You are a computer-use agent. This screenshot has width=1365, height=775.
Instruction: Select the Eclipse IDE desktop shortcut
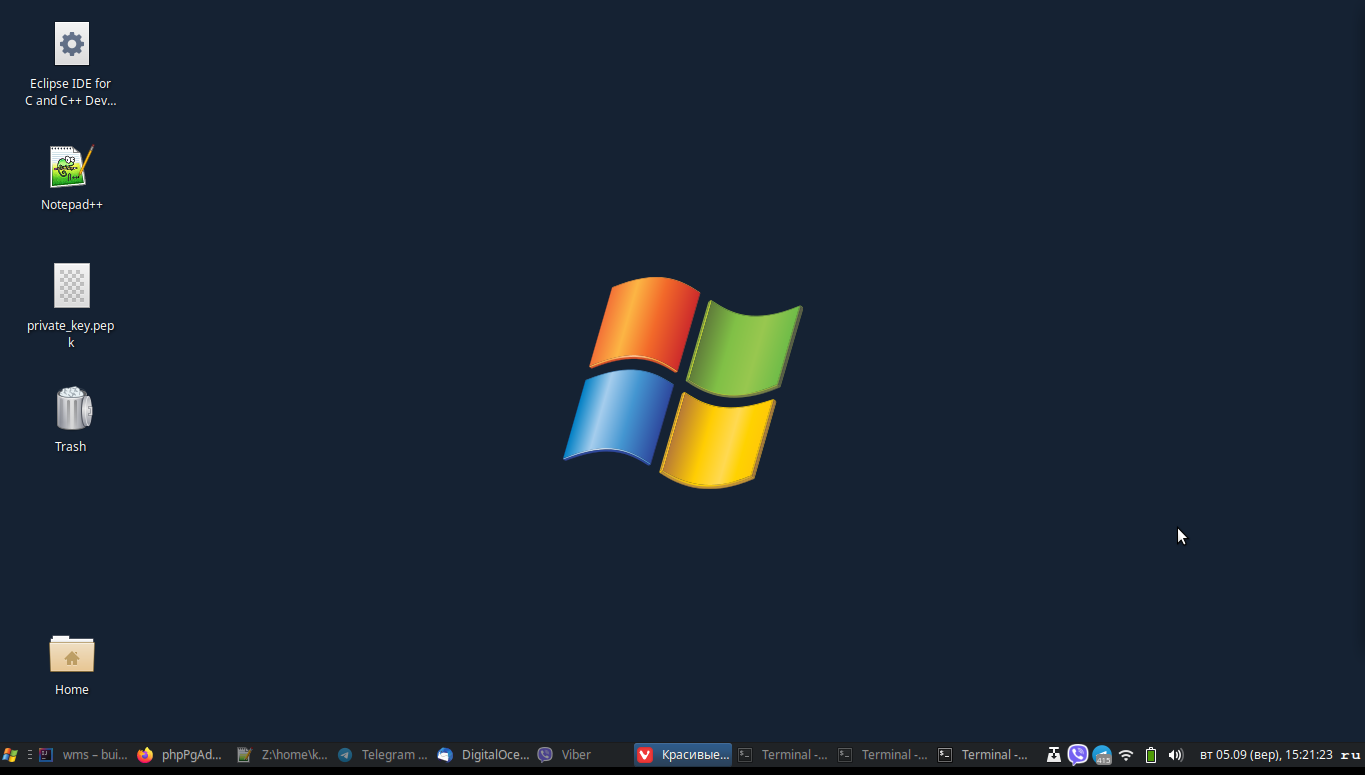(71, 45)
